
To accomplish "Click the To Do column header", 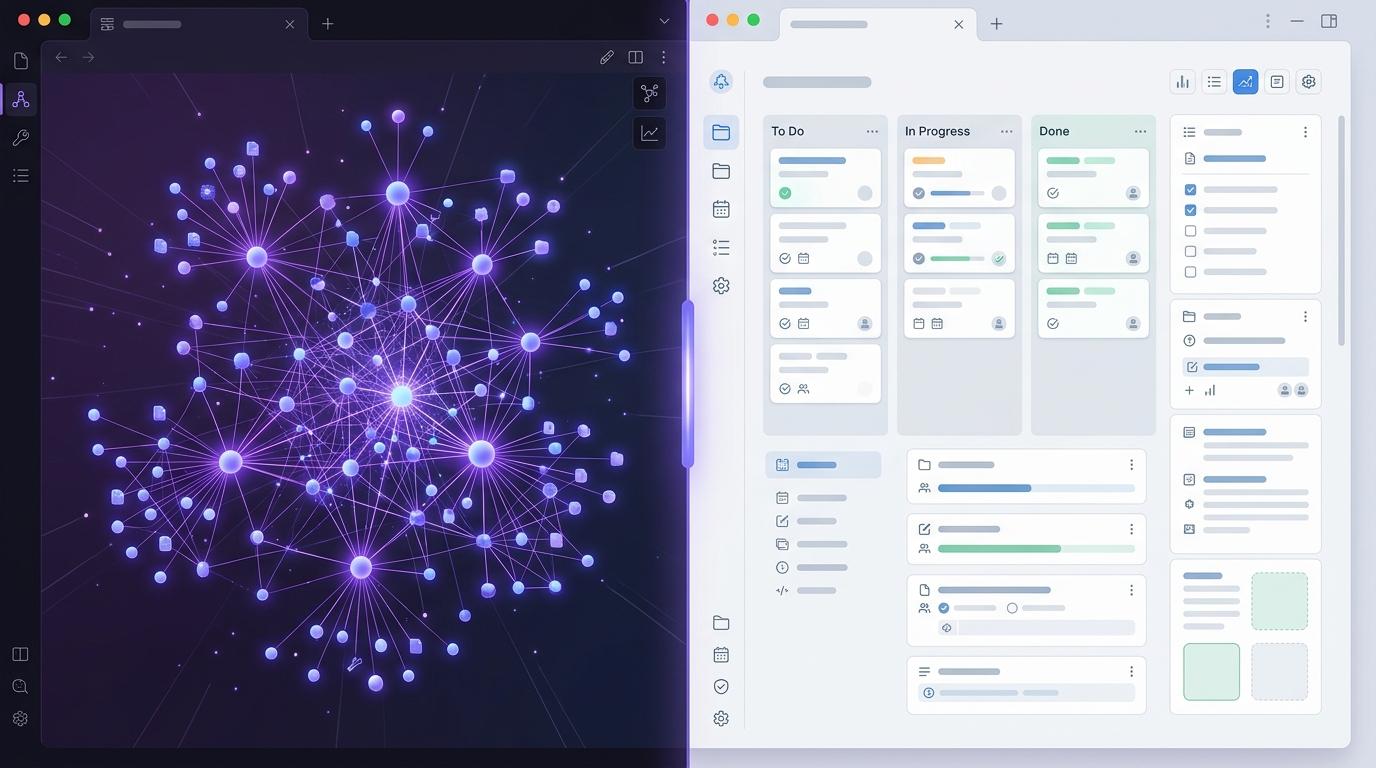I will [x=787, y=131].
